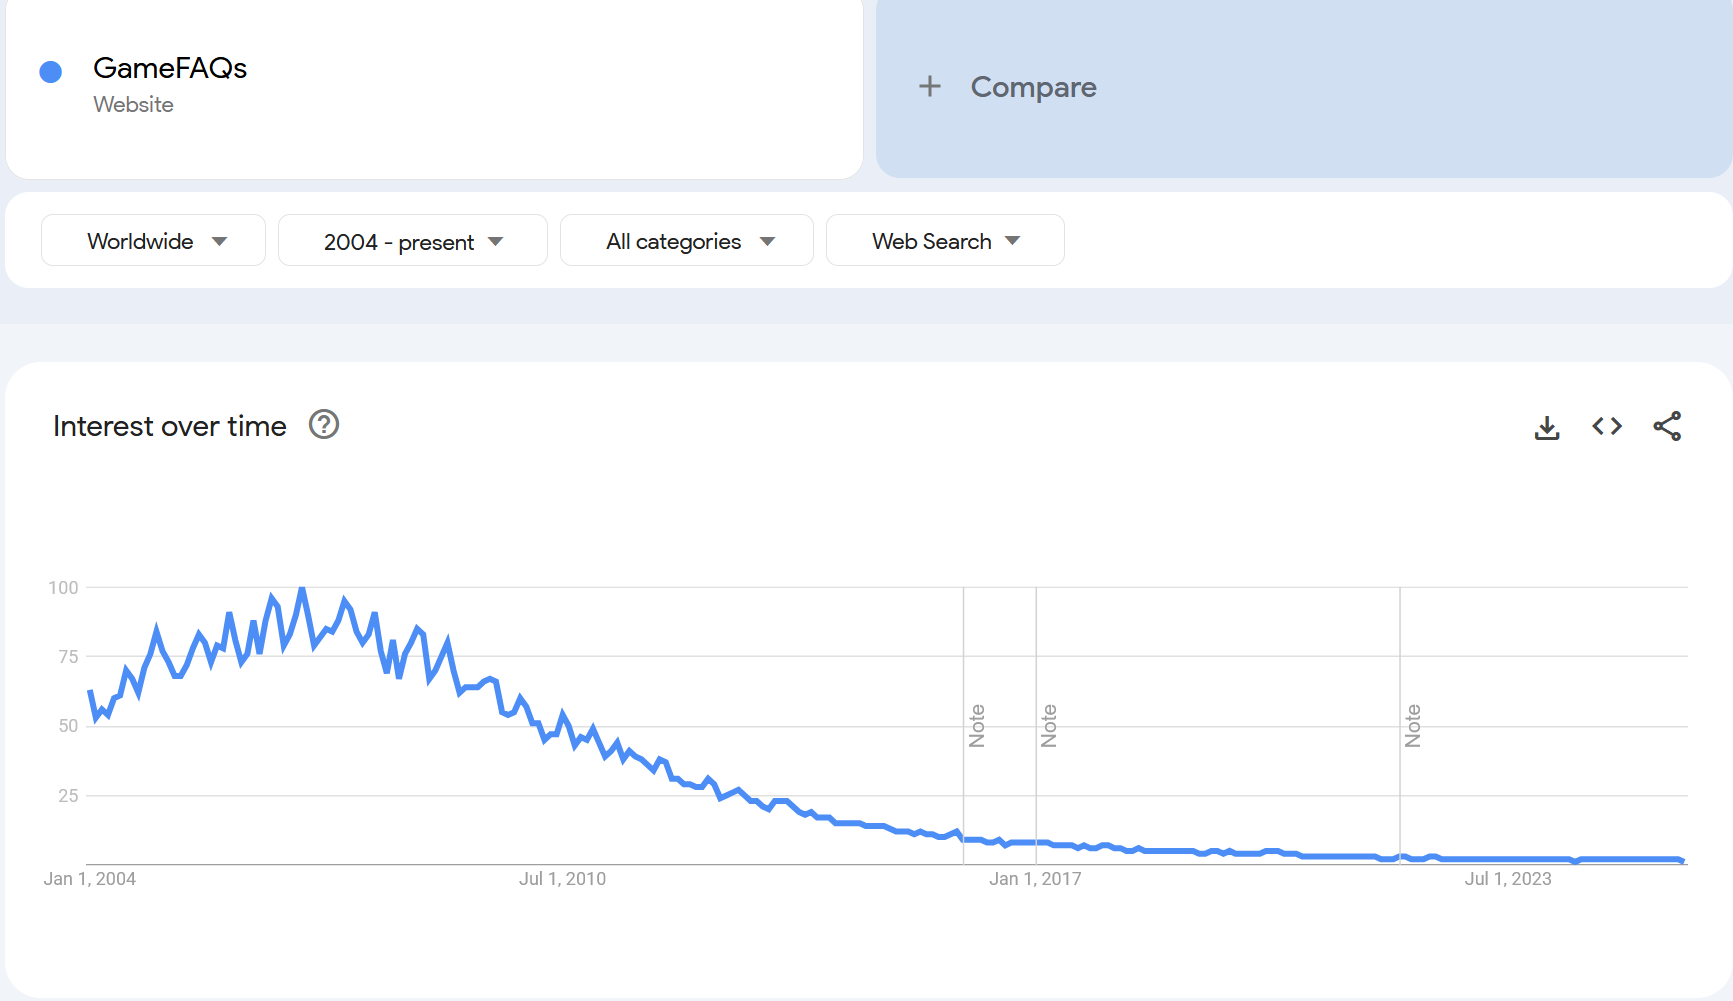Expand the All categories dropdown

(686, 241)
